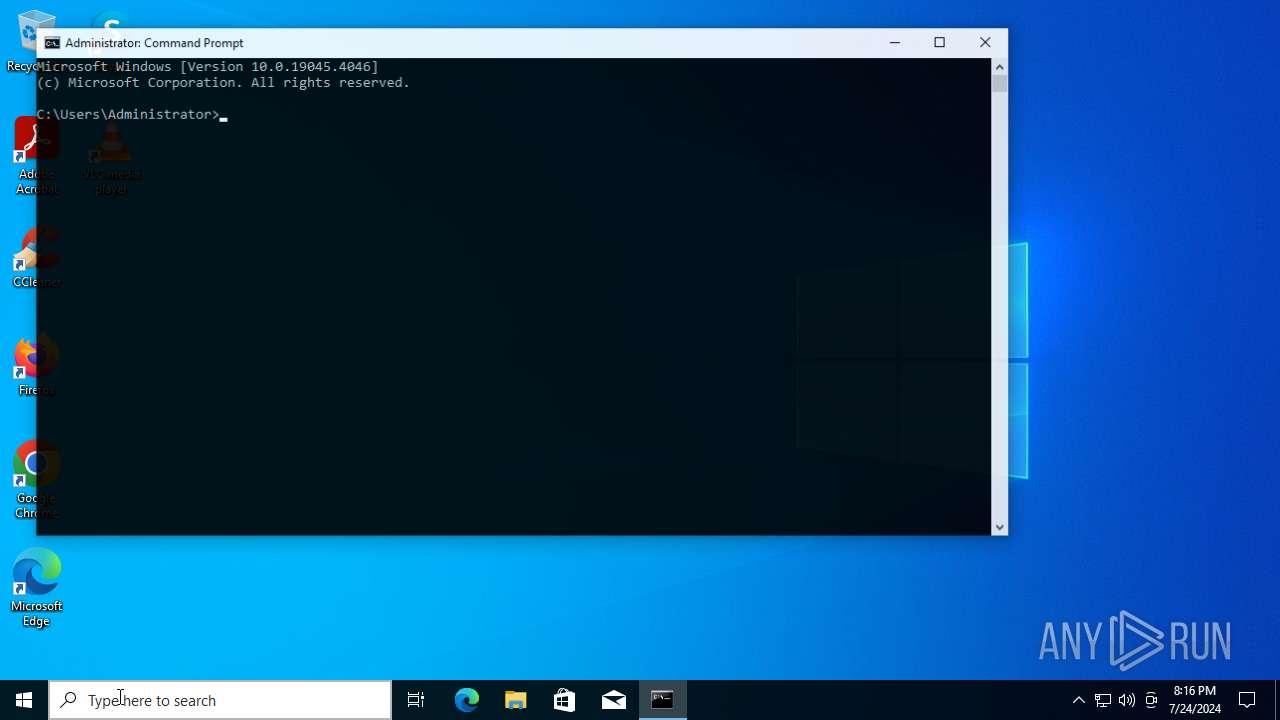Open the Command Prompt title bar system icon
The height and width of the screenshot is (720, 1280).
52,43
